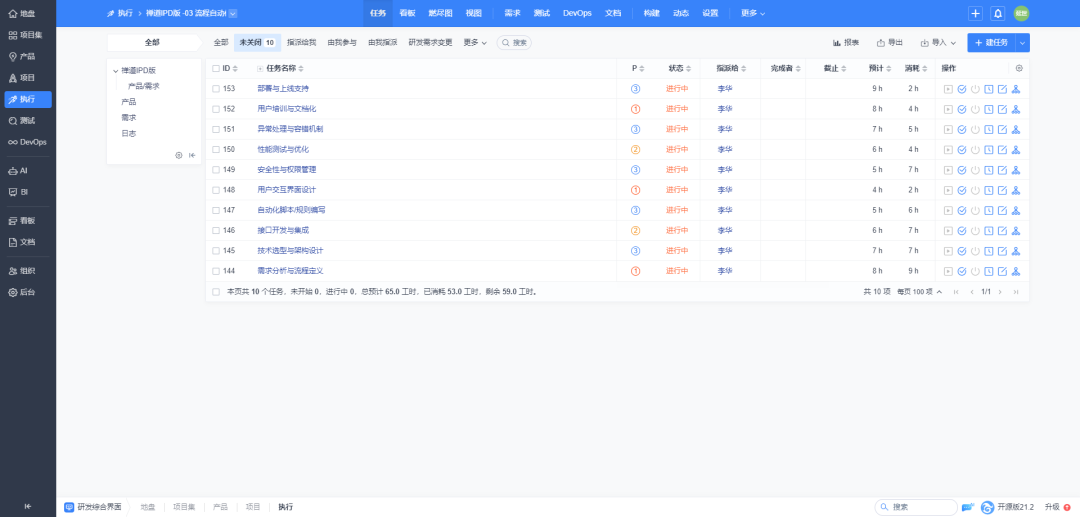Check the checkbox for task 153
The height and width of the screenshot is (517, 1080).
point(216,89)
